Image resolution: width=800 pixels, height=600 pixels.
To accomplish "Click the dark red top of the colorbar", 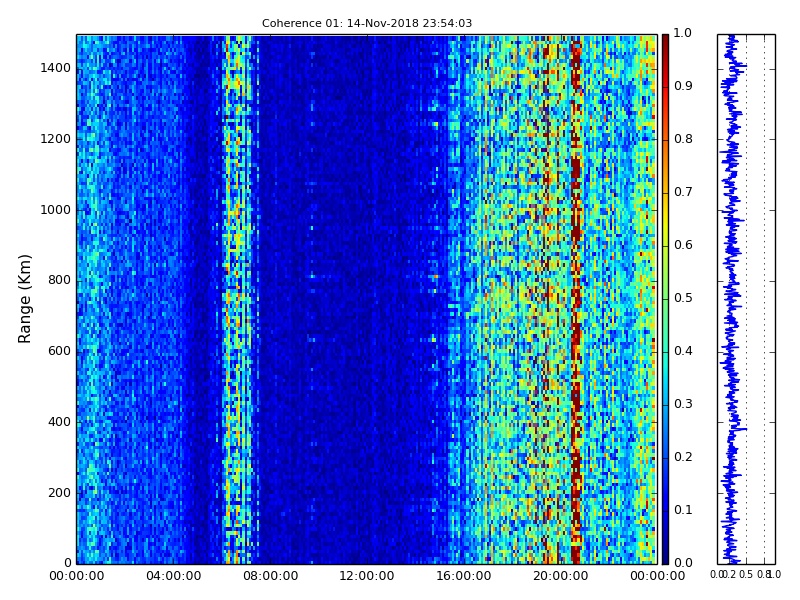I will pyautogui.click(x=665, y=43).
